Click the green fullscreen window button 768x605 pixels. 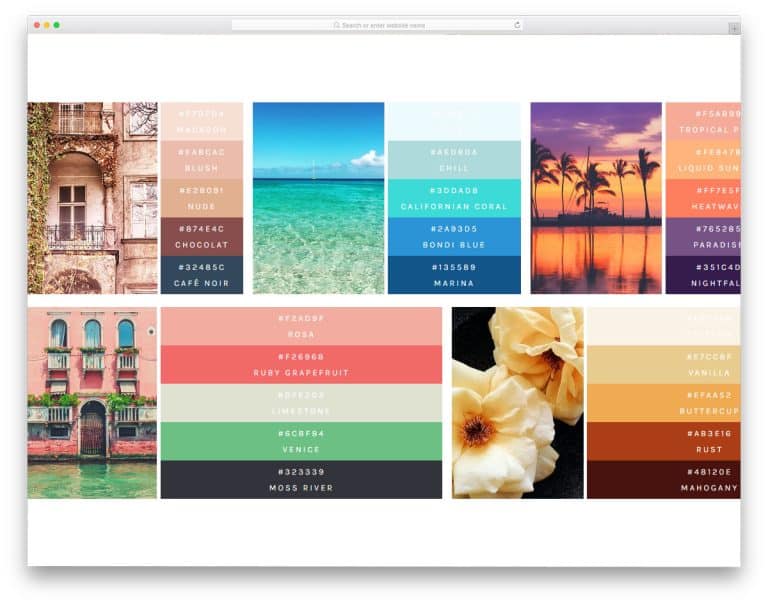pos(57,25)
